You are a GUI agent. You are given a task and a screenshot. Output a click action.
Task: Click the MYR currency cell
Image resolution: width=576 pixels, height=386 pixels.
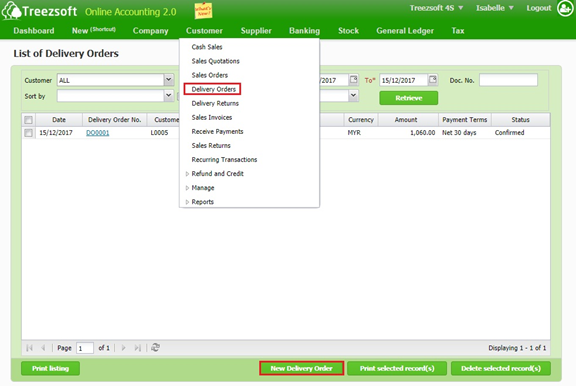tap(354, 133)
